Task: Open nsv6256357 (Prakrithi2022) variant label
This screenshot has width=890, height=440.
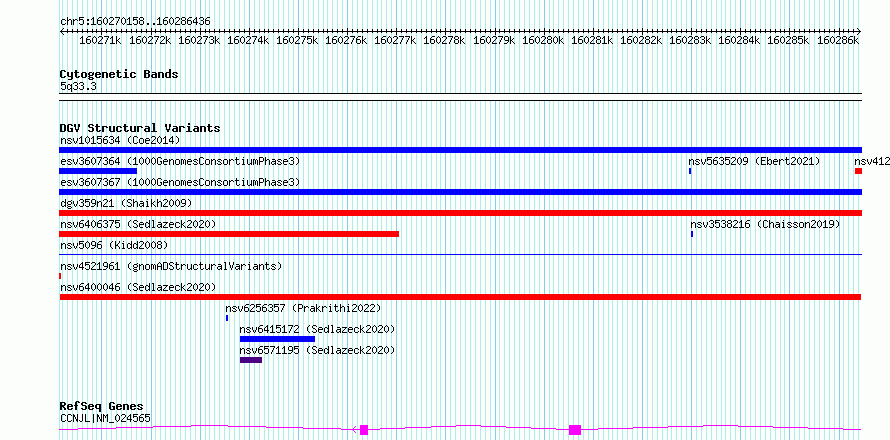Action: point(303,309)
